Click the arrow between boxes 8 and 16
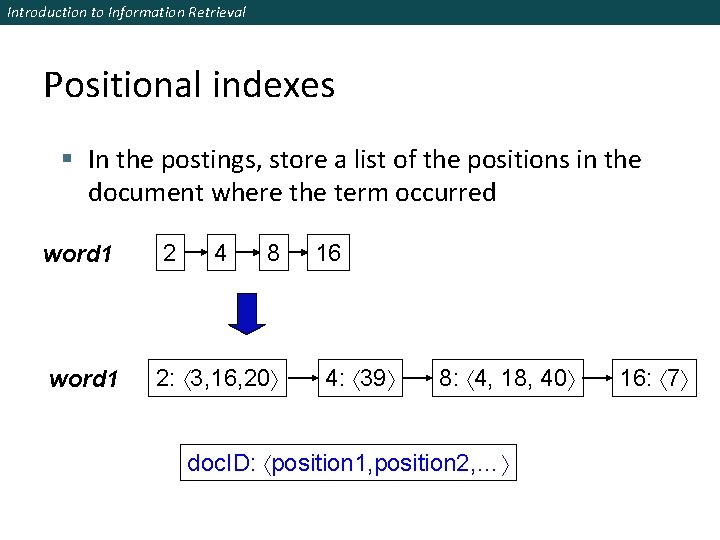Viewport: 720px width, 540px height. pyautogui.click(x=298, y=252)
